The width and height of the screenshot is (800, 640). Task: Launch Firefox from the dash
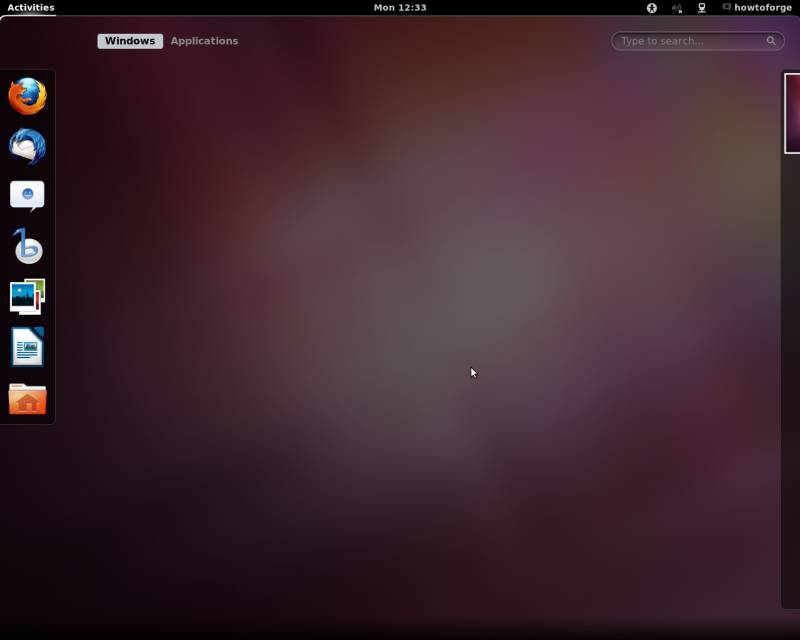click(28, 96)
